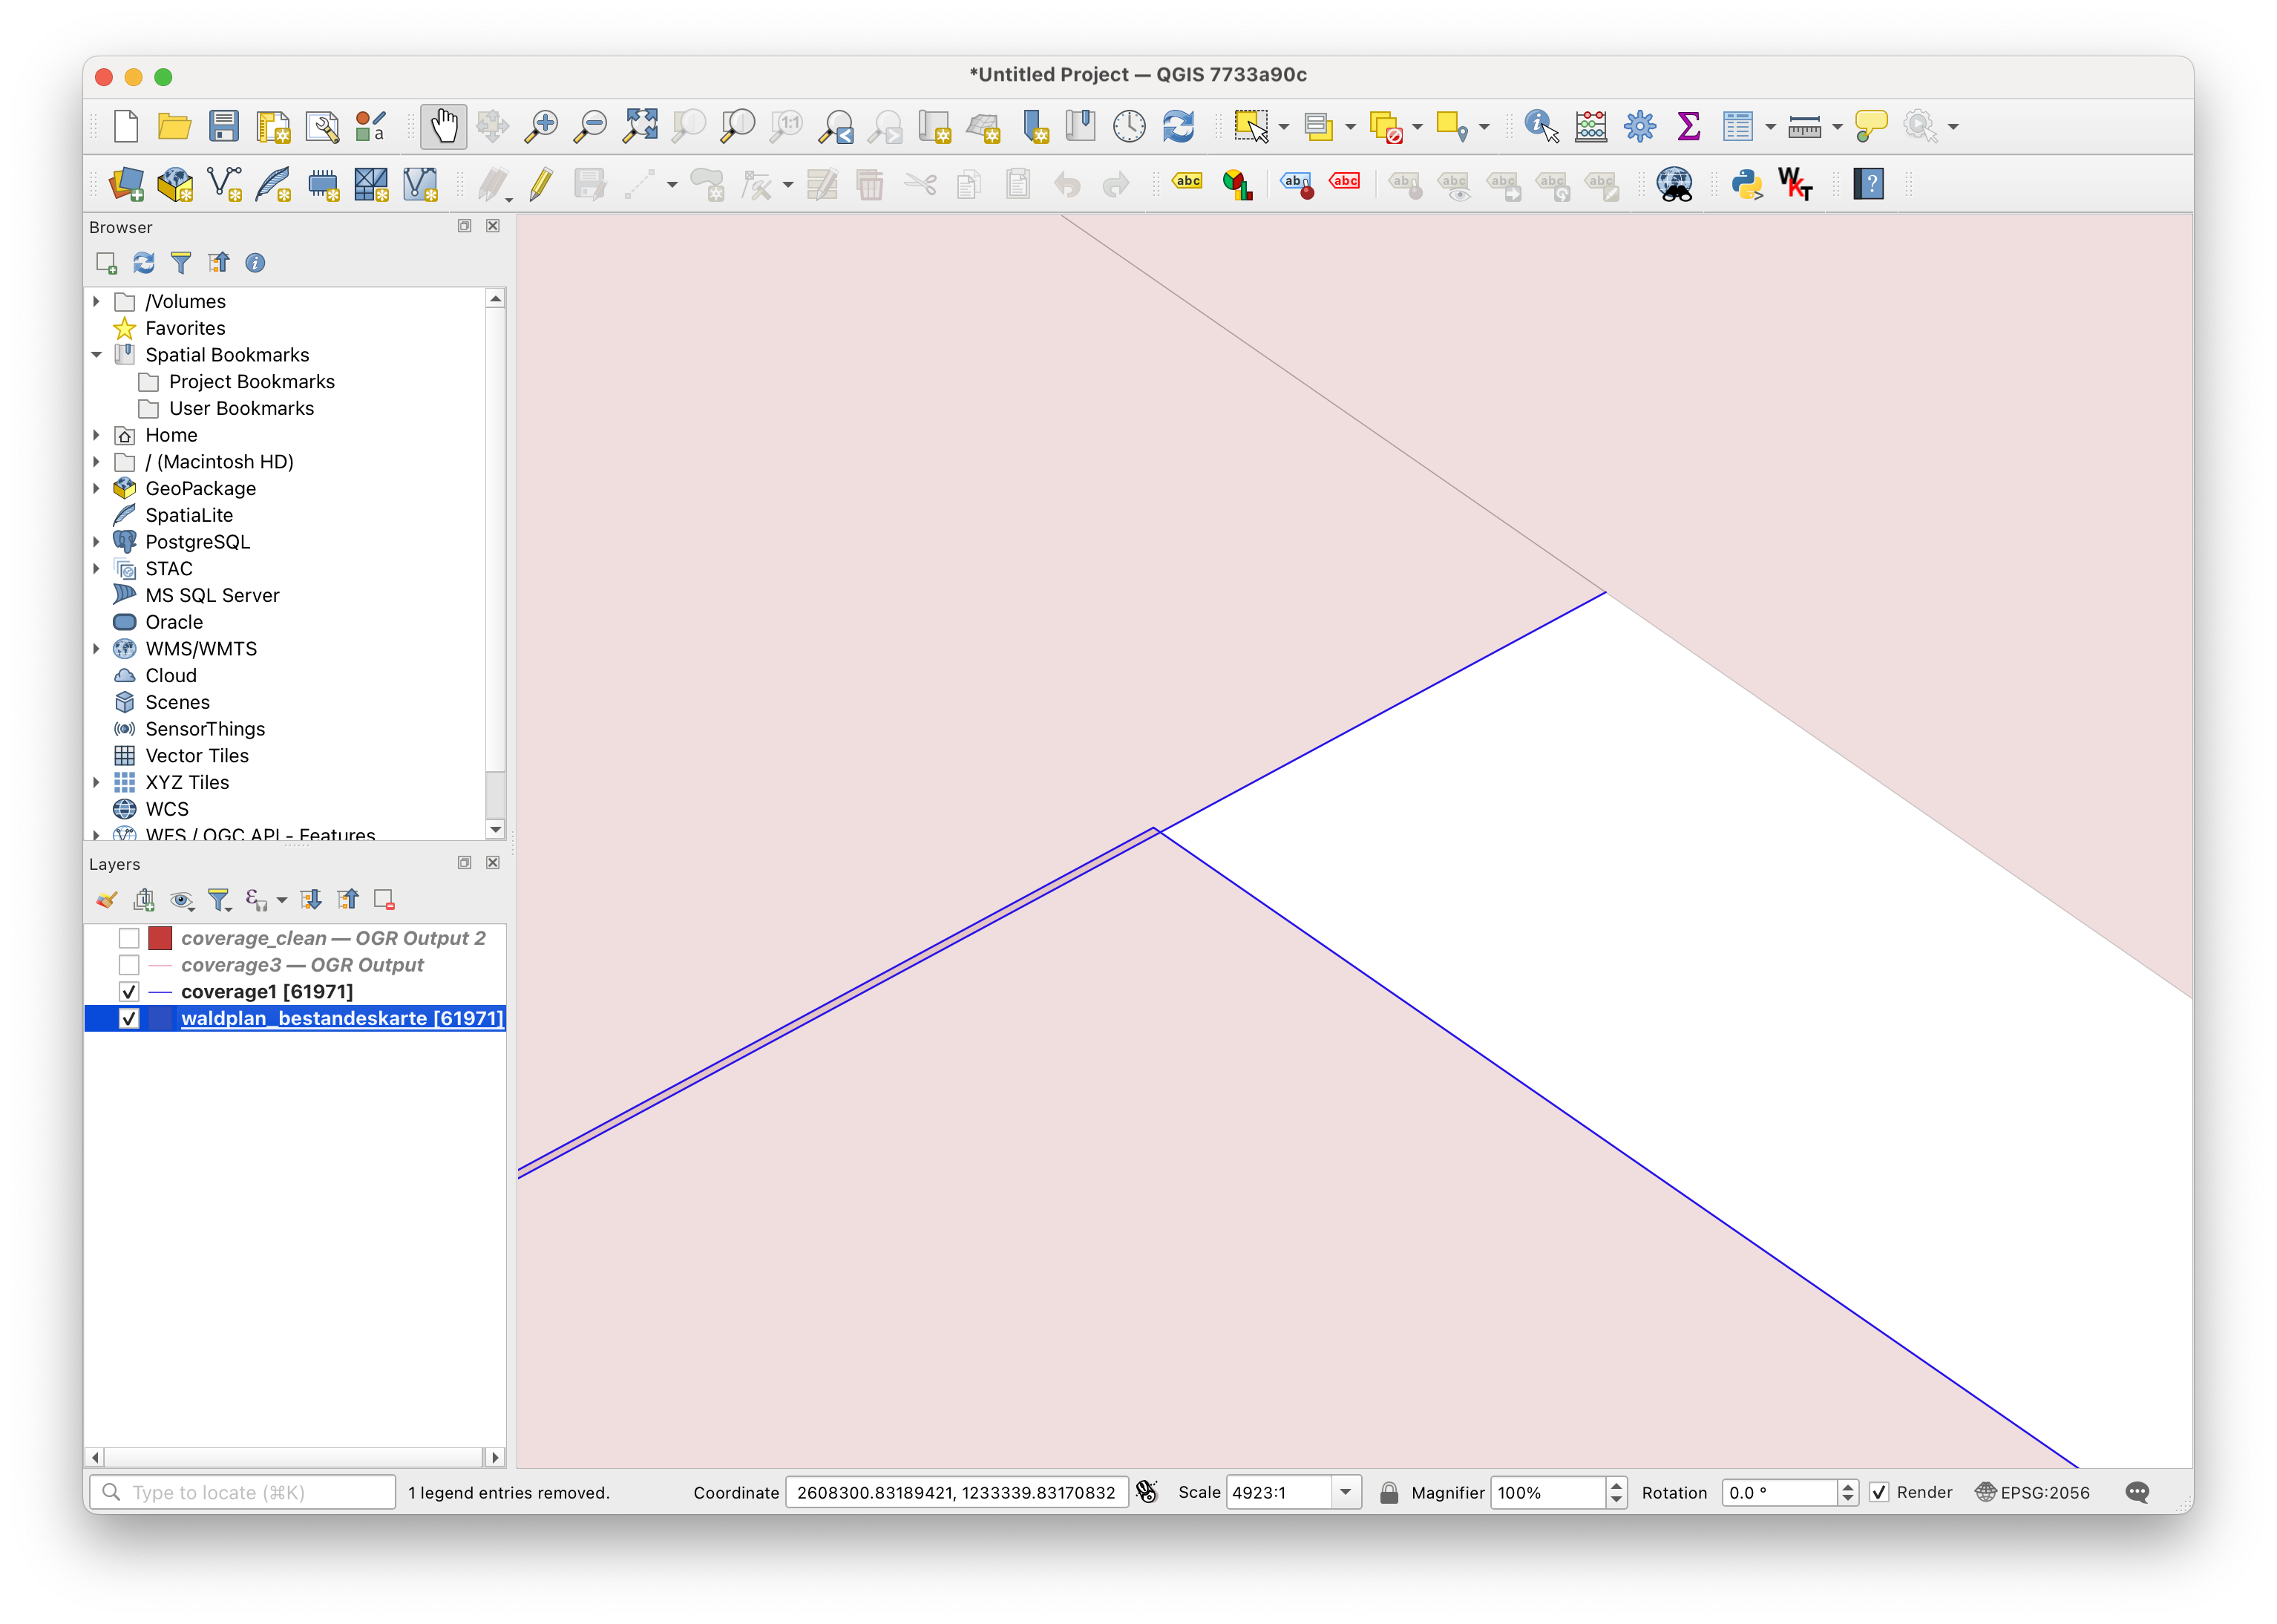
Task: Click EPSG:2056 CRS button
Action: 2032,1492
